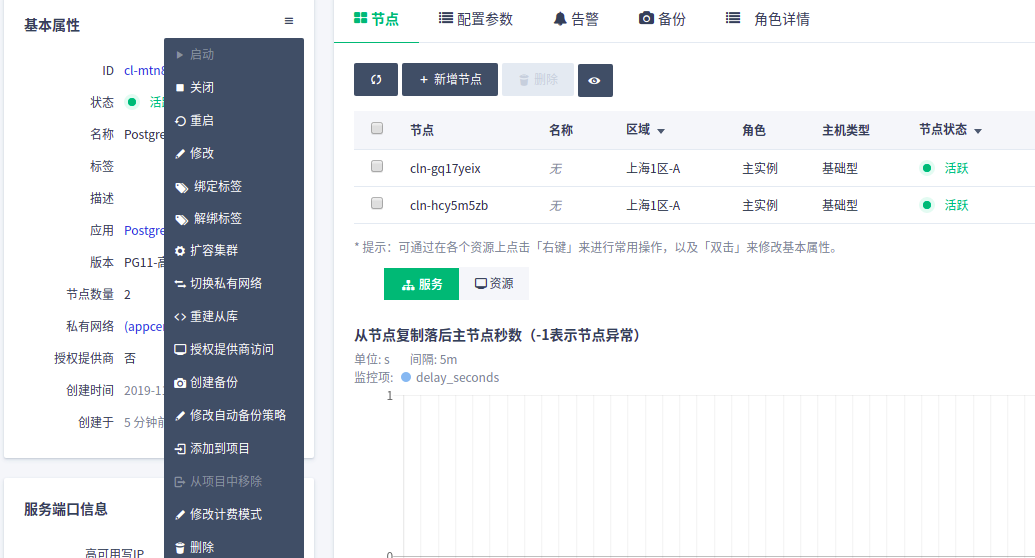This screenshot has height=558, width=1035.
Task: Click the camera icon on 备份 tab
Action: pyautogui.click(x=646, y=19)
